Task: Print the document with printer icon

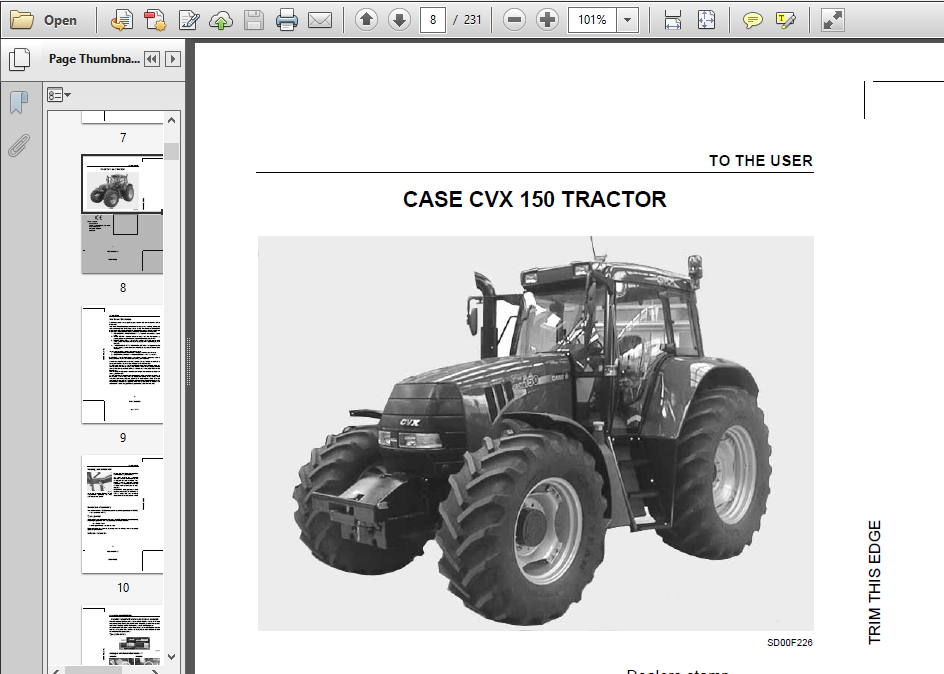Action: (x=287, y=20)
